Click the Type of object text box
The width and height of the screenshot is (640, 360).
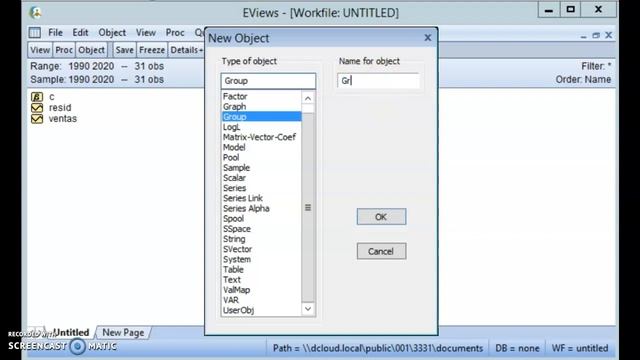(268, 81)
